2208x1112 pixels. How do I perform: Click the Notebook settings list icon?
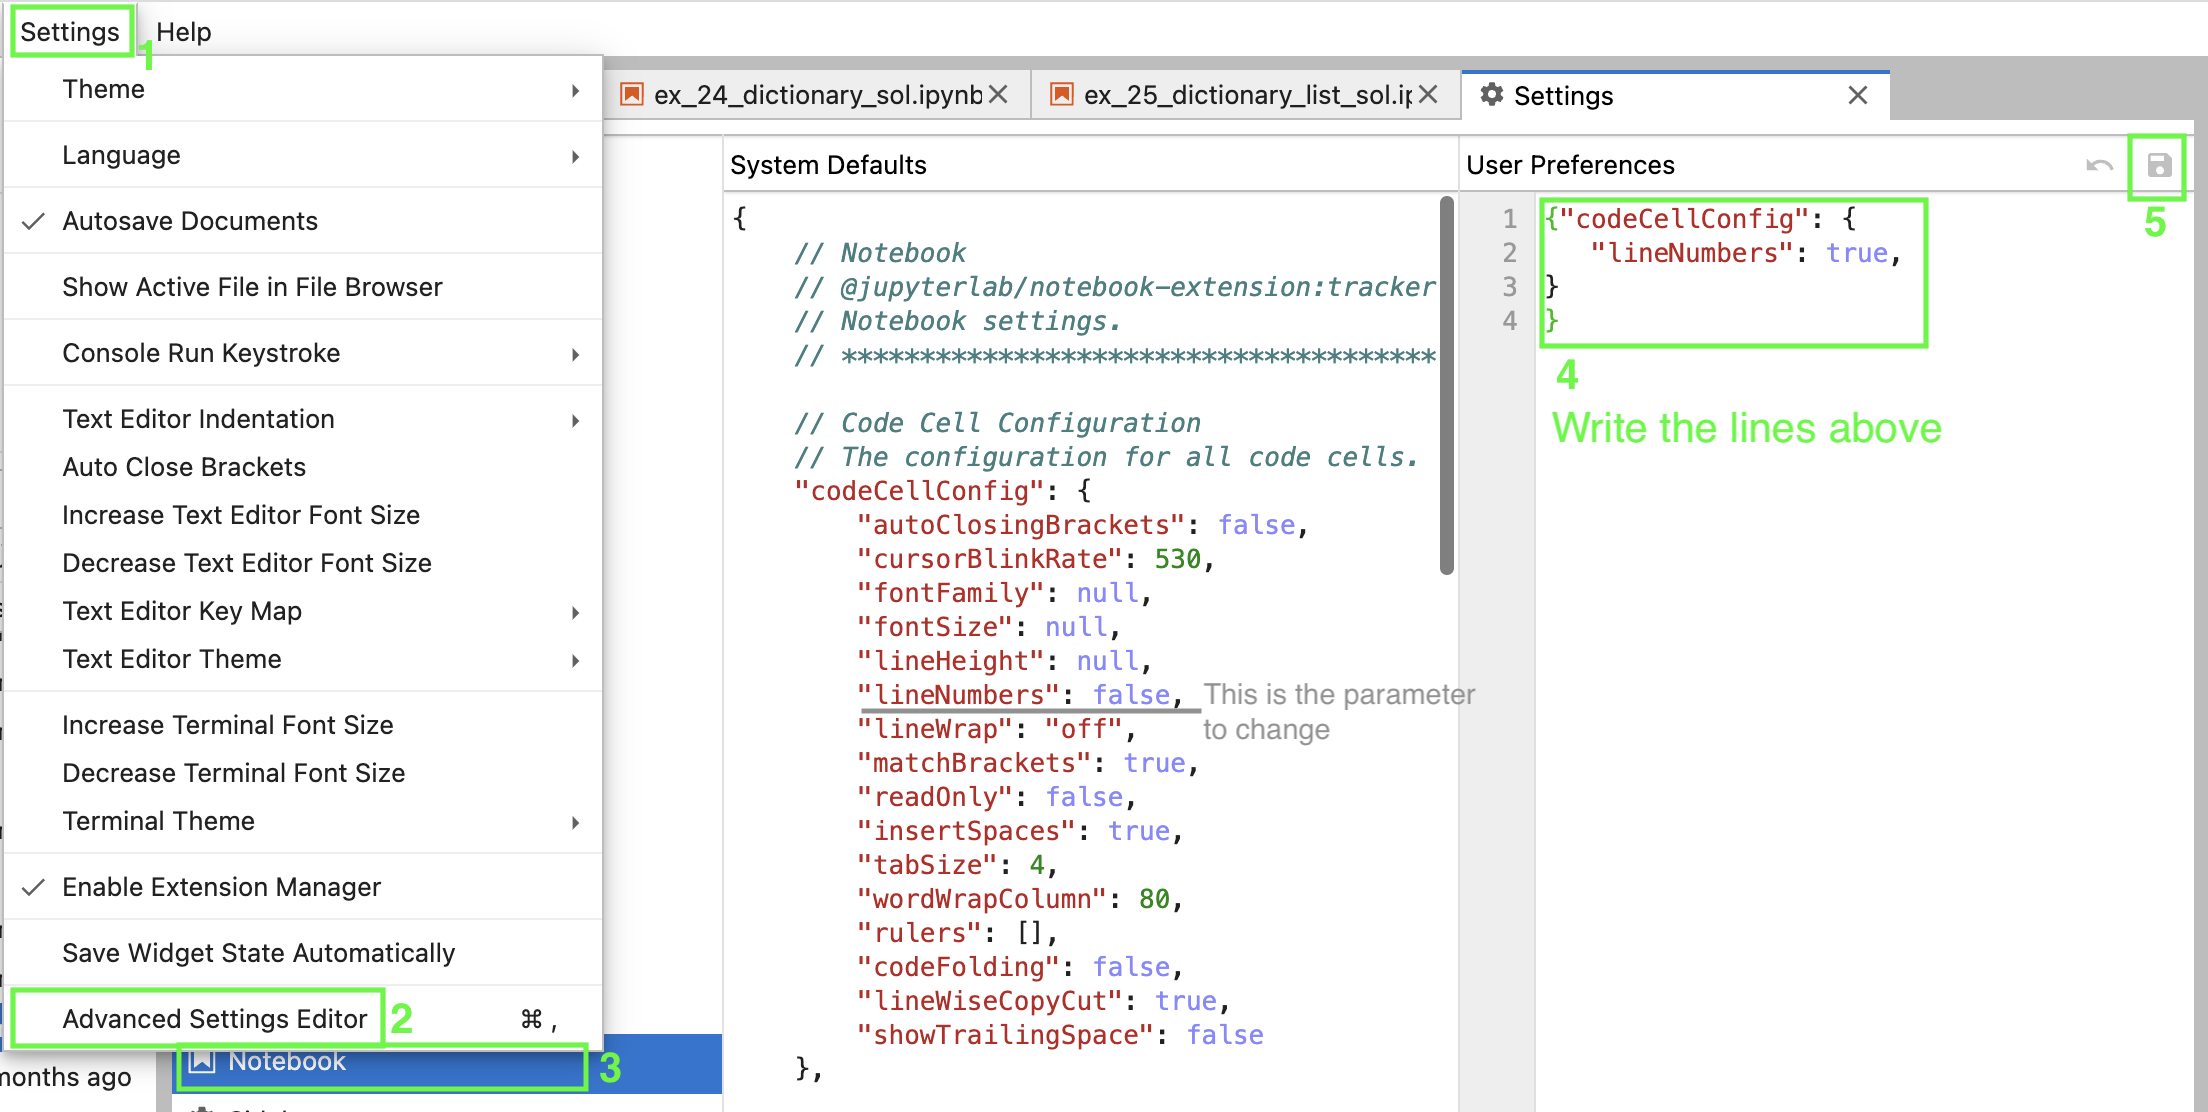(202, 1061)
